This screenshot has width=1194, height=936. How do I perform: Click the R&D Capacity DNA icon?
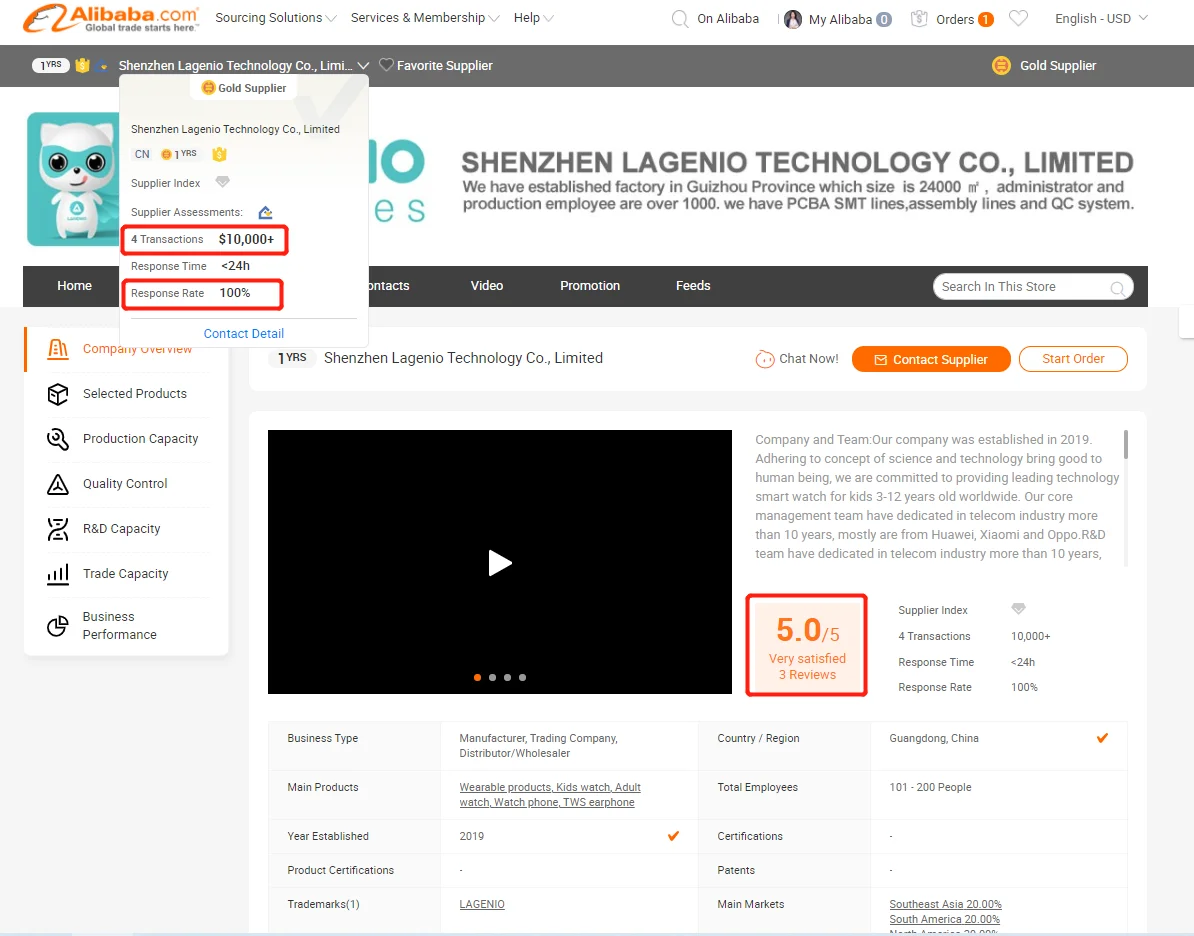(58, 529)
